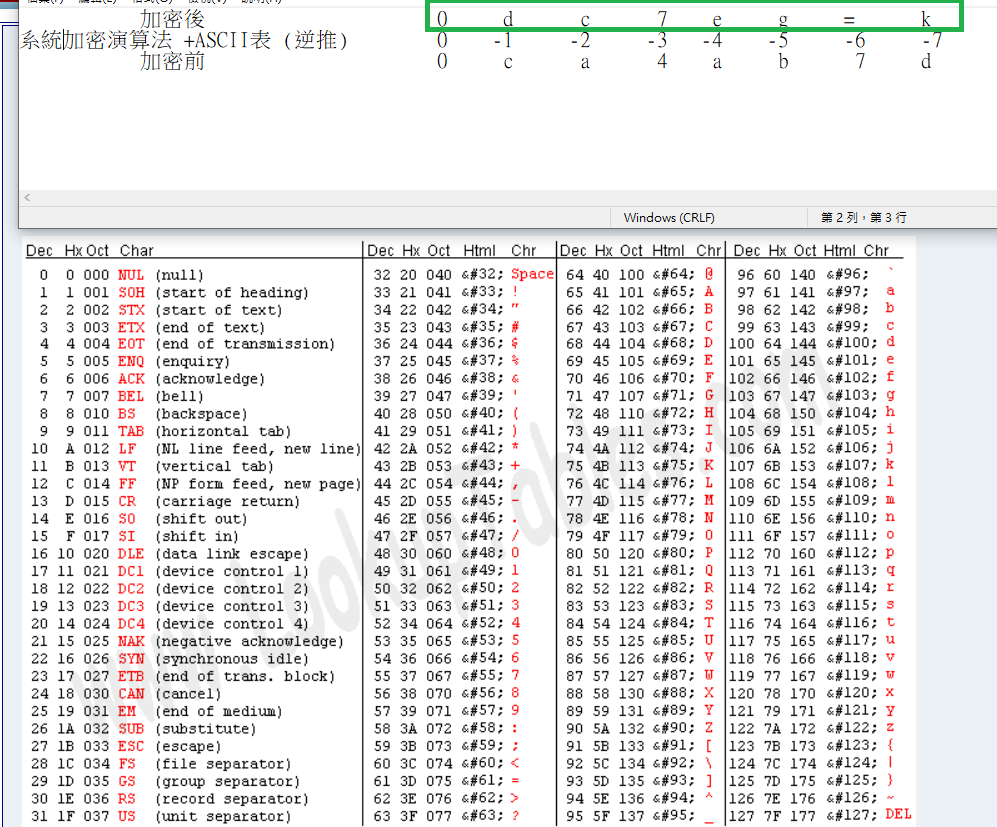Place cursor on the 加密前 label
Screen dimensions: 997x827
[x=172, y=62]
